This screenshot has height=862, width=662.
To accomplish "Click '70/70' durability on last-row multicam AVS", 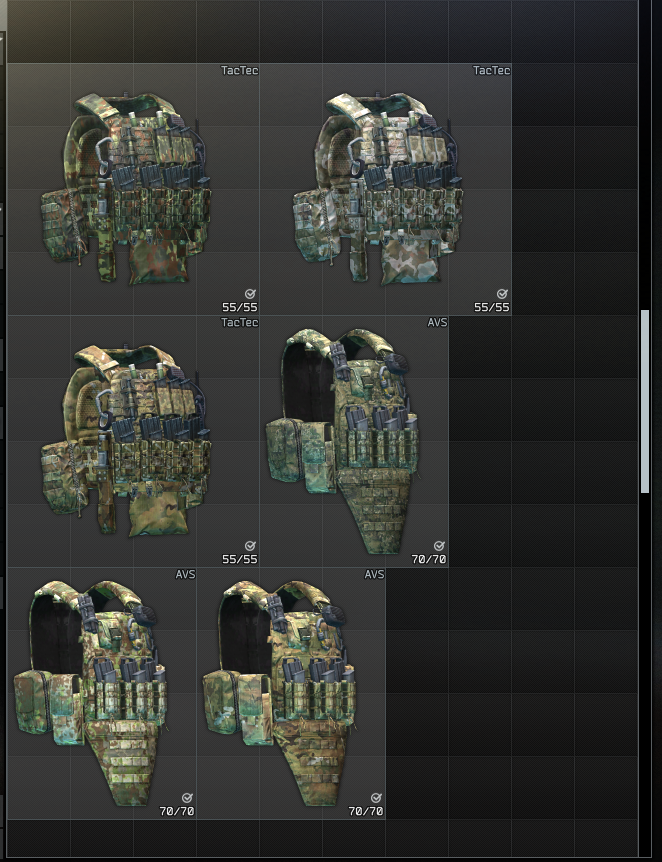I will (366, 811).
